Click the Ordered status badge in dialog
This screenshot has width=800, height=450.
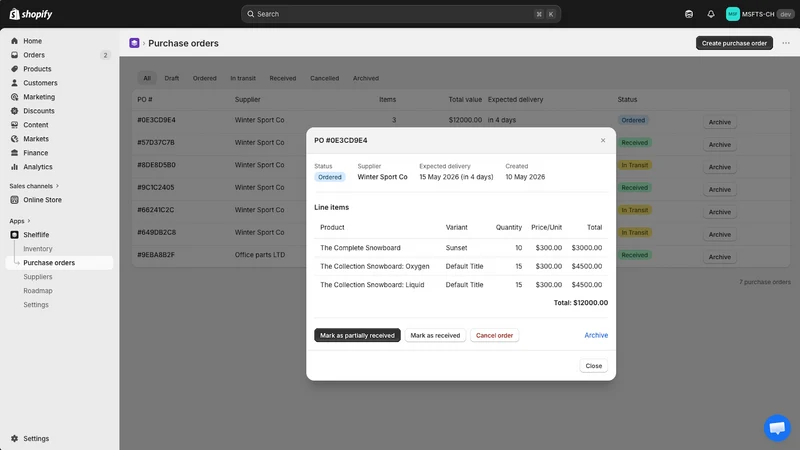tap(330, 177)
